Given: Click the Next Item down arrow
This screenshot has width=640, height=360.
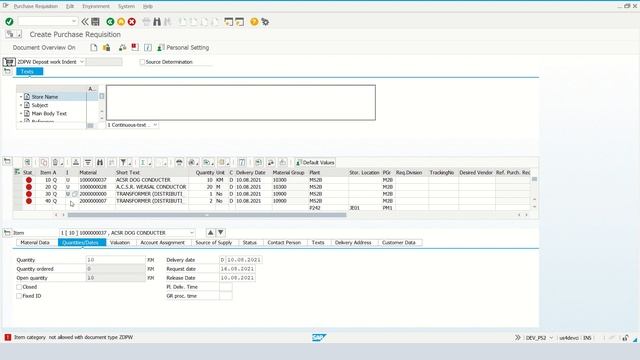Looking at the screenshot, I should pyautogui.click(x=220, y=233).
